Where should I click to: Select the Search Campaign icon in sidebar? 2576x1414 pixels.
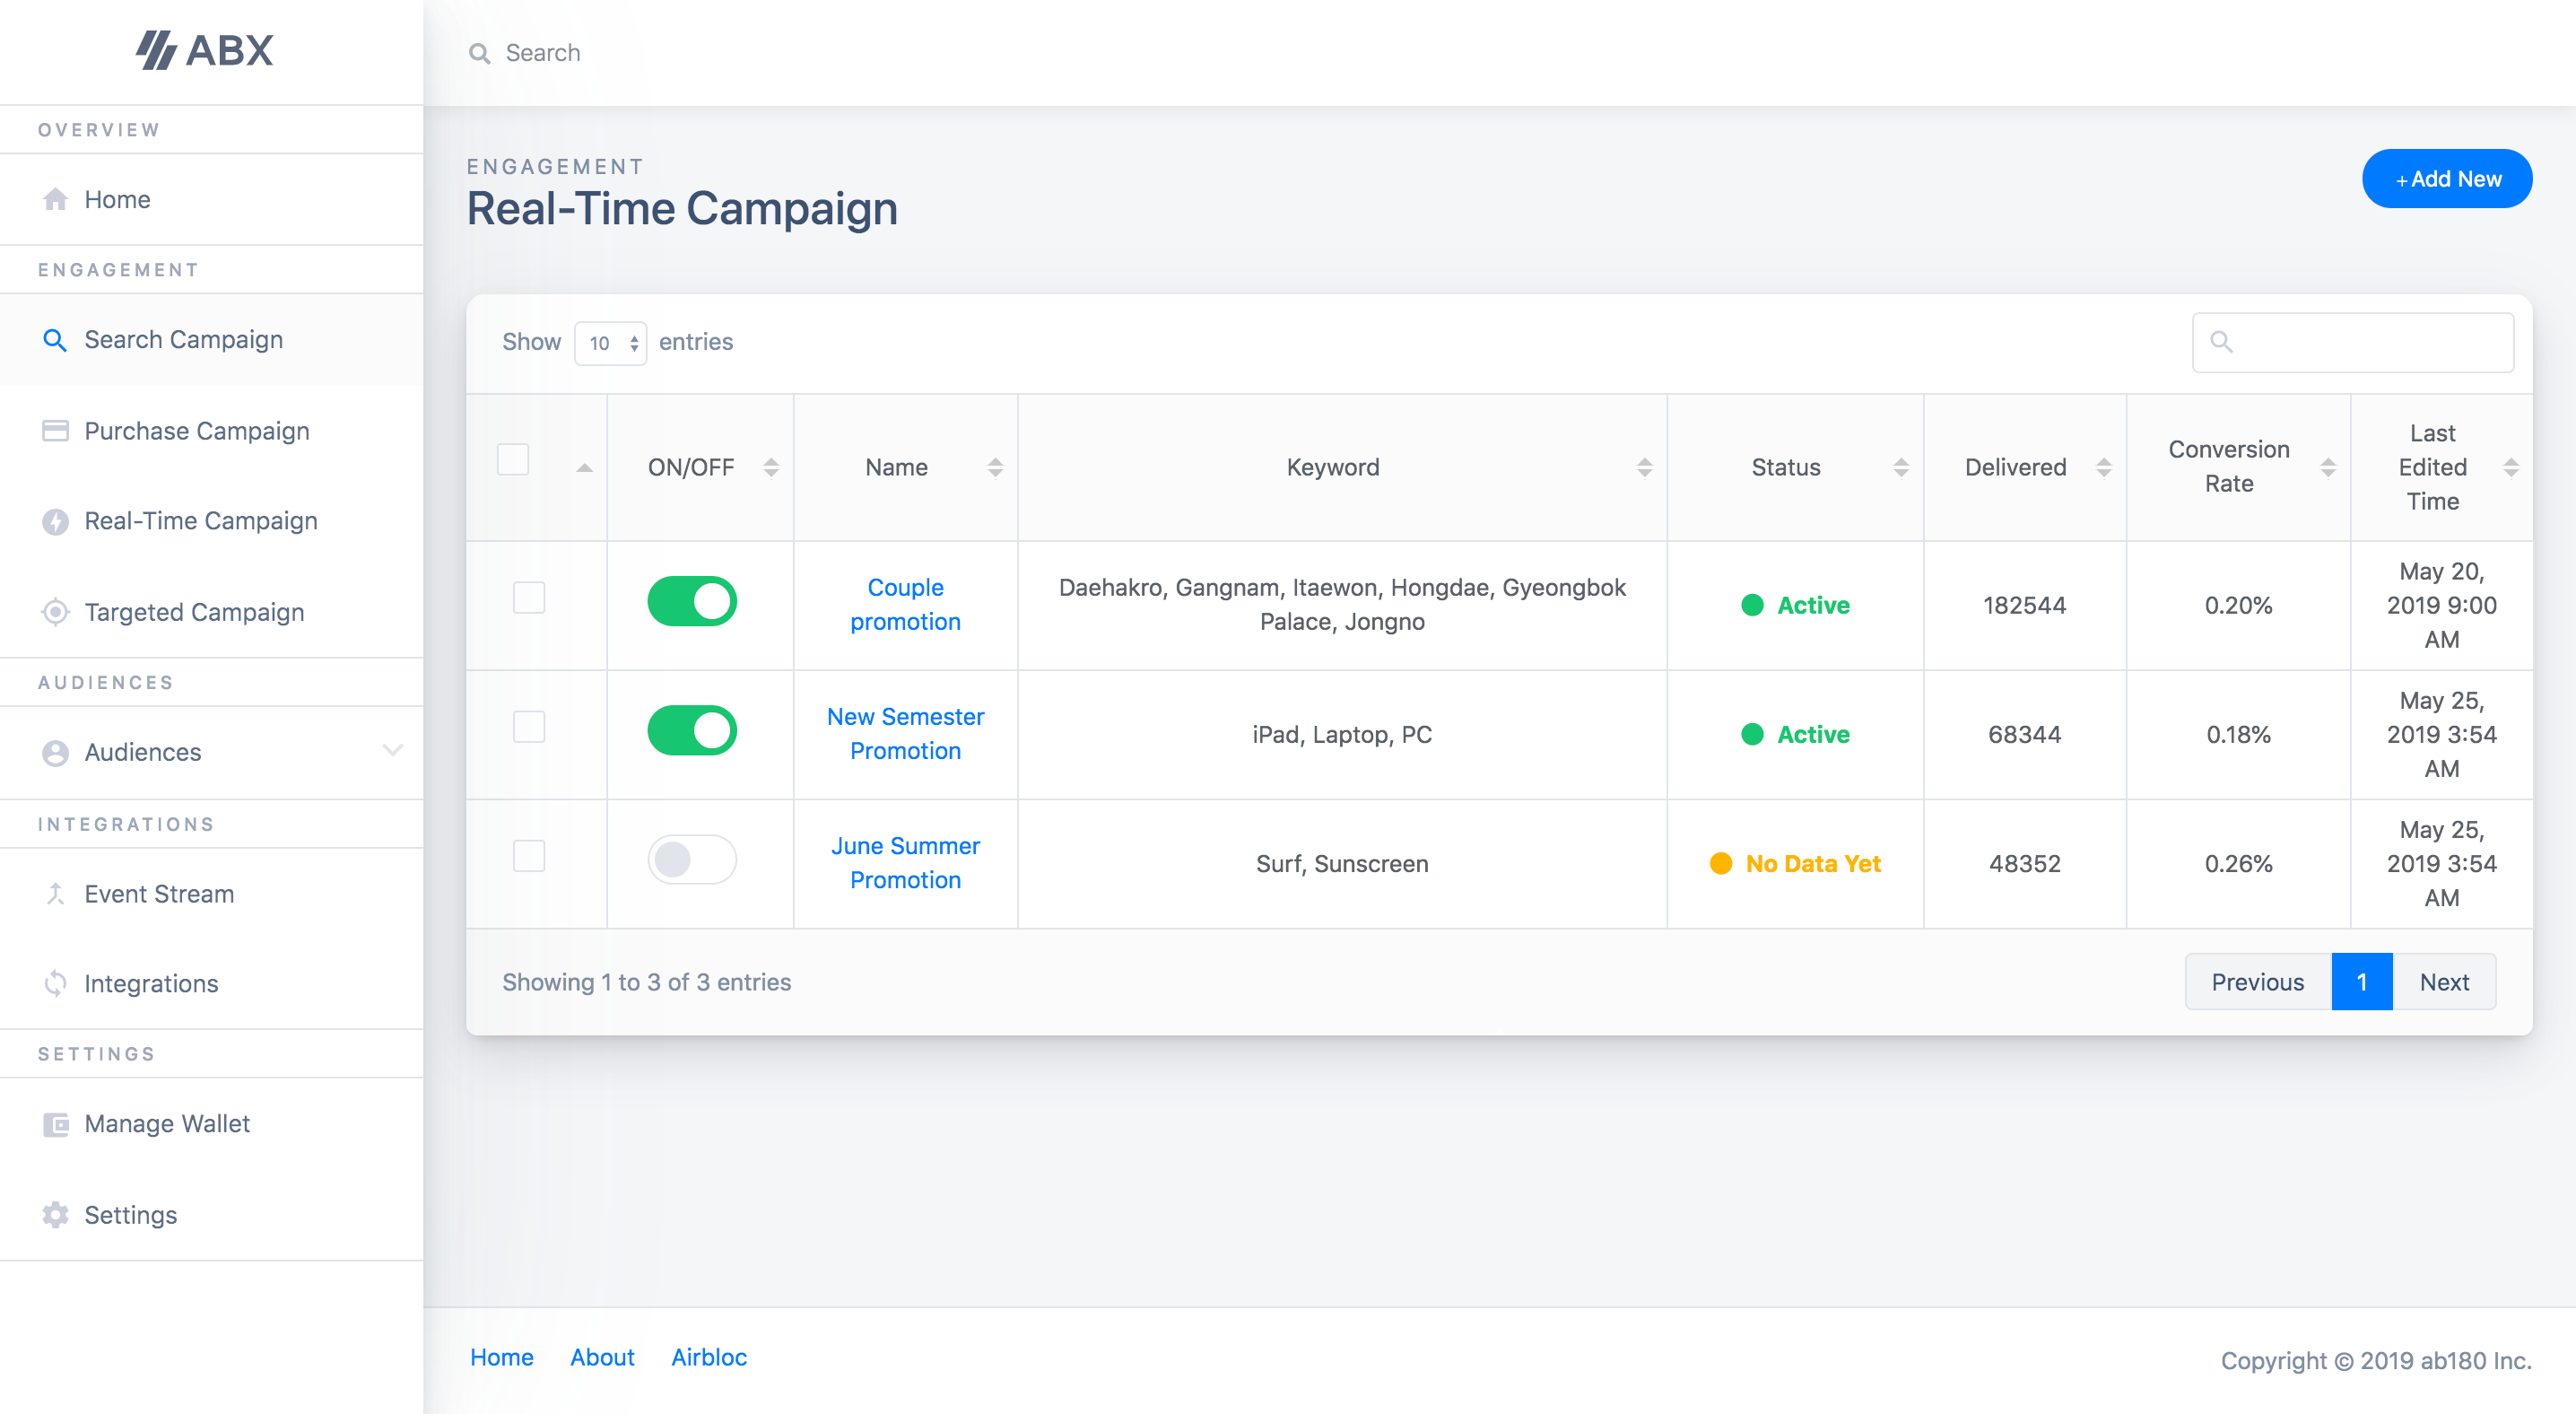click(55, 340)
